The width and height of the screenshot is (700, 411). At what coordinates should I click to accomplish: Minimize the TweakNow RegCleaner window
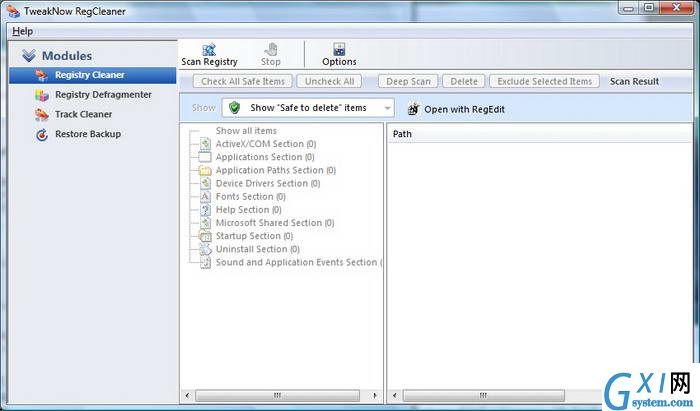pyautogui.click(x=629, y=8)
